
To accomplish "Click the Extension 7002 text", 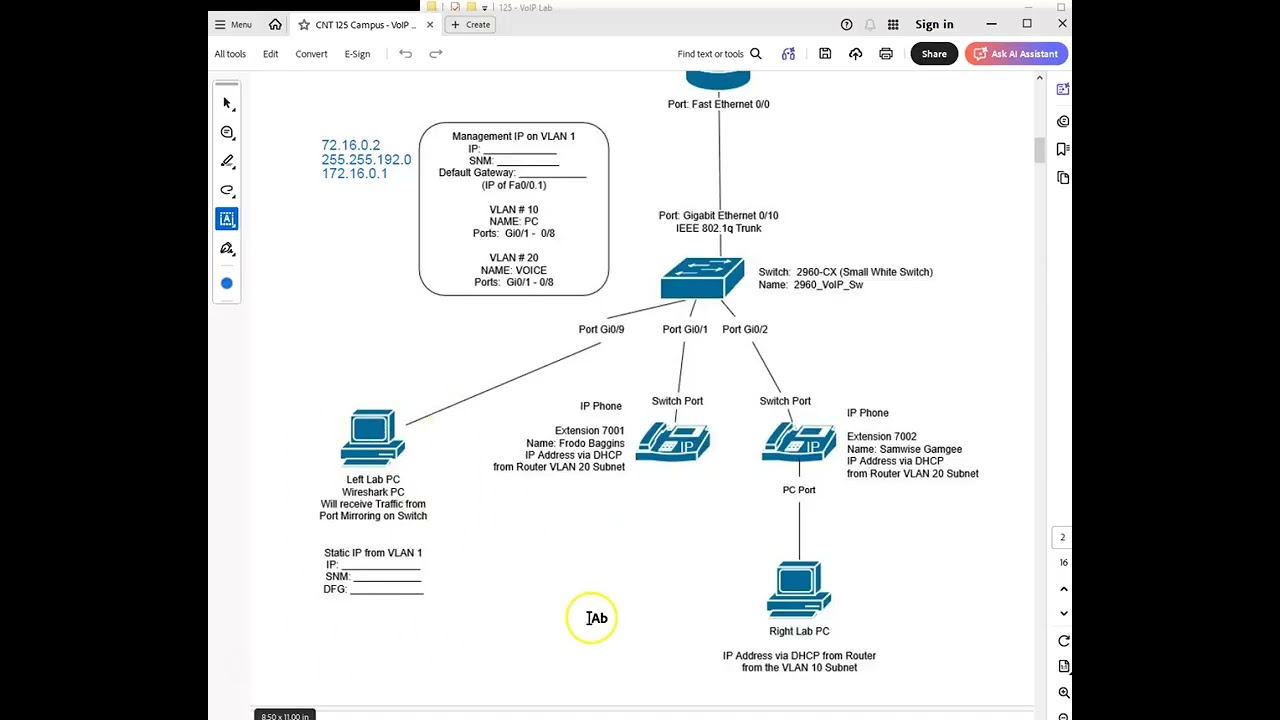I will click(x=881, y=437).
